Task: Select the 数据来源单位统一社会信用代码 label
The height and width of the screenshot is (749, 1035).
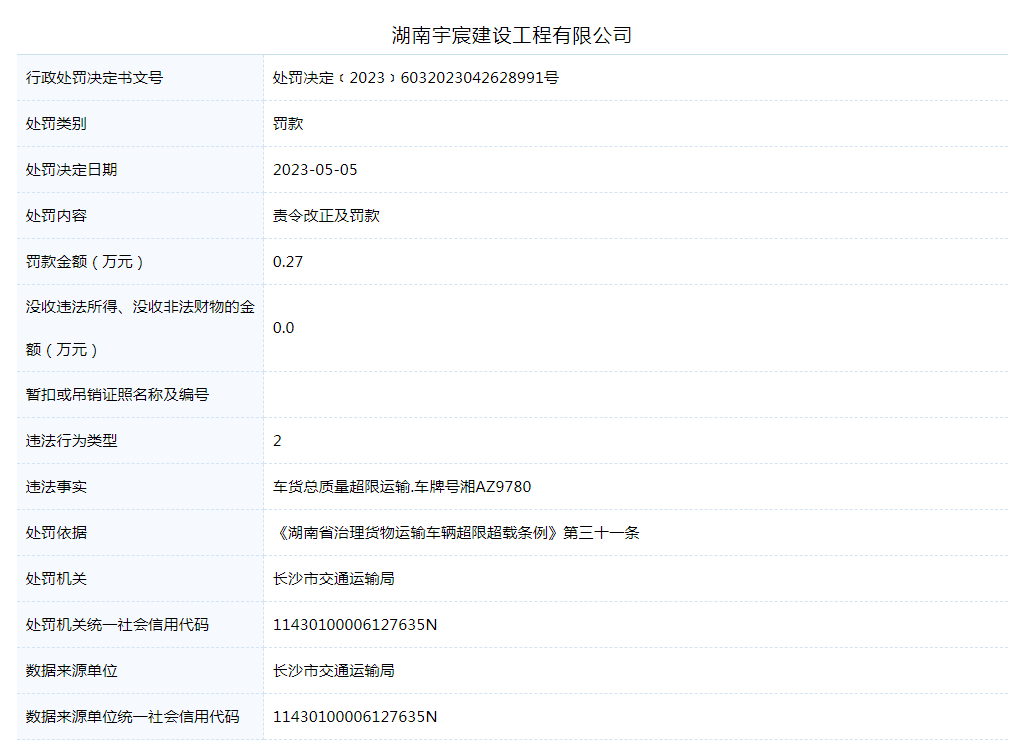Action: point(133,717)
